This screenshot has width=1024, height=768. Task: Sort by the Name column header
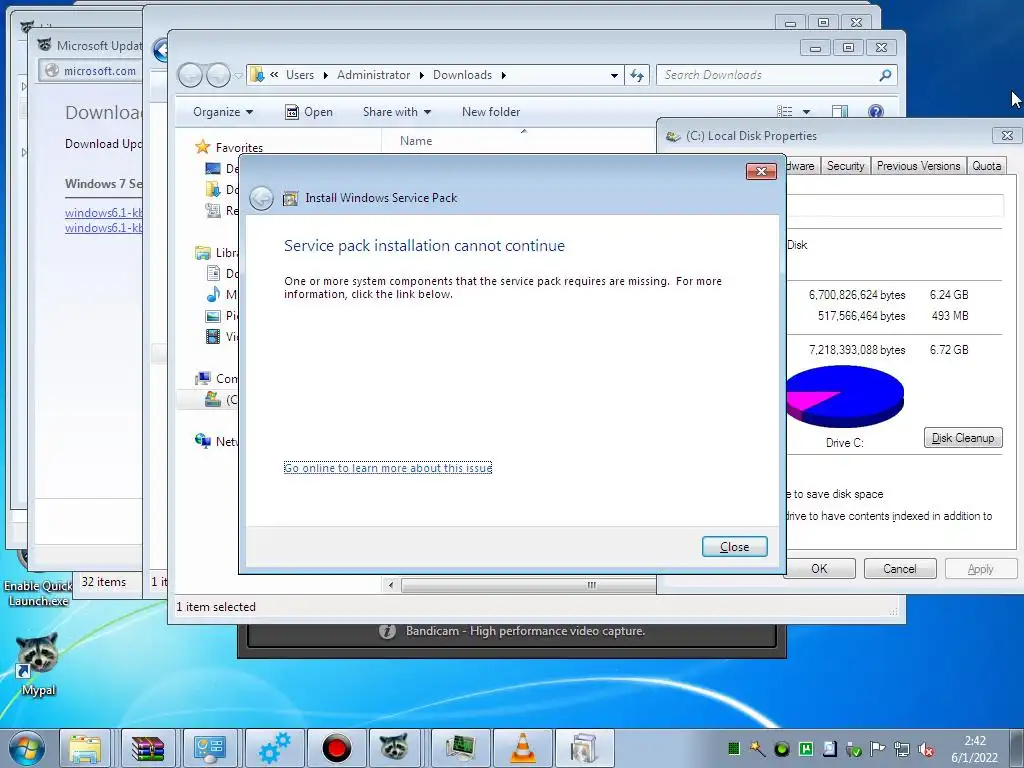416,140
